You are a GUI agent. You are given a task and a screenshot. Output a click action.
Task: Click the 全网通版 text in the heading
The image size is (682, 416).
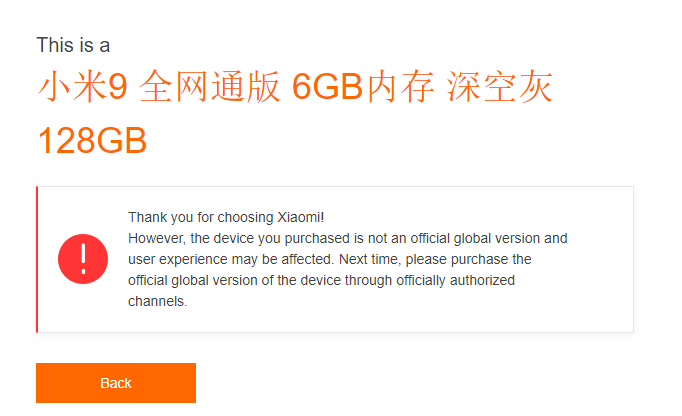[210, 86]
